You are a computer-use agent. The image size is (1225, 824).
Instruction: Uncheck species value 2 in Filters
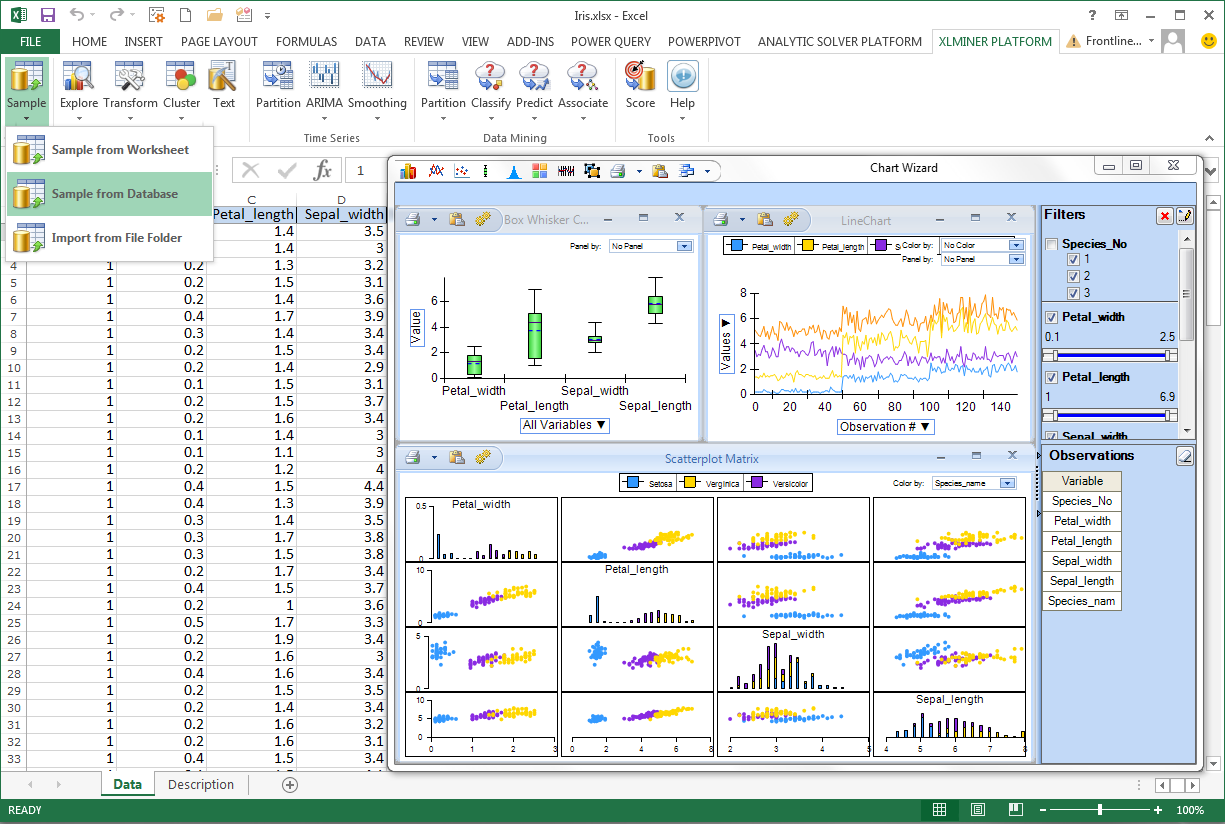tap(1073, 275)
